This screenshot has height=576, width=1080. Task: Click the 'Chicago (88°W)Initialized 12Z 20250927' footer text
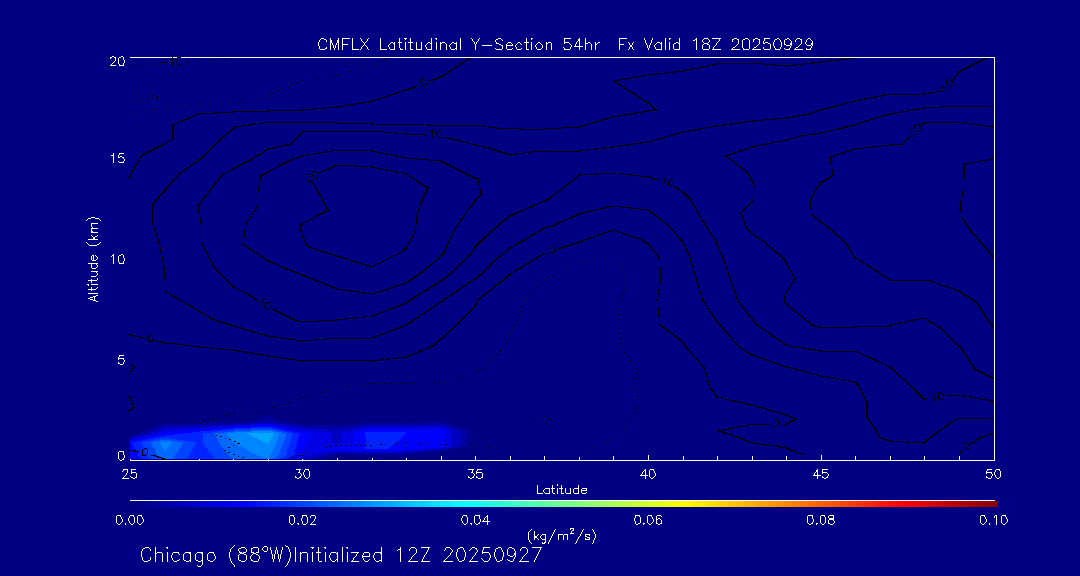click(x=341, y=555)
